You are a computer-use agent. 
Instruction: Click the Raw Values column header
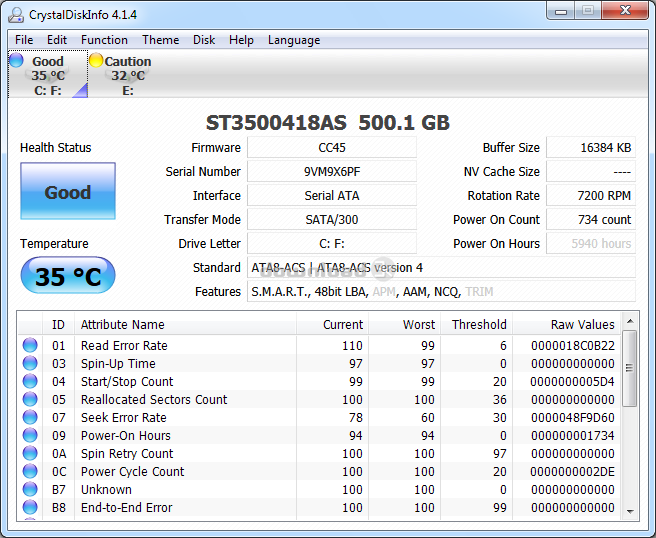pos(566,324)
